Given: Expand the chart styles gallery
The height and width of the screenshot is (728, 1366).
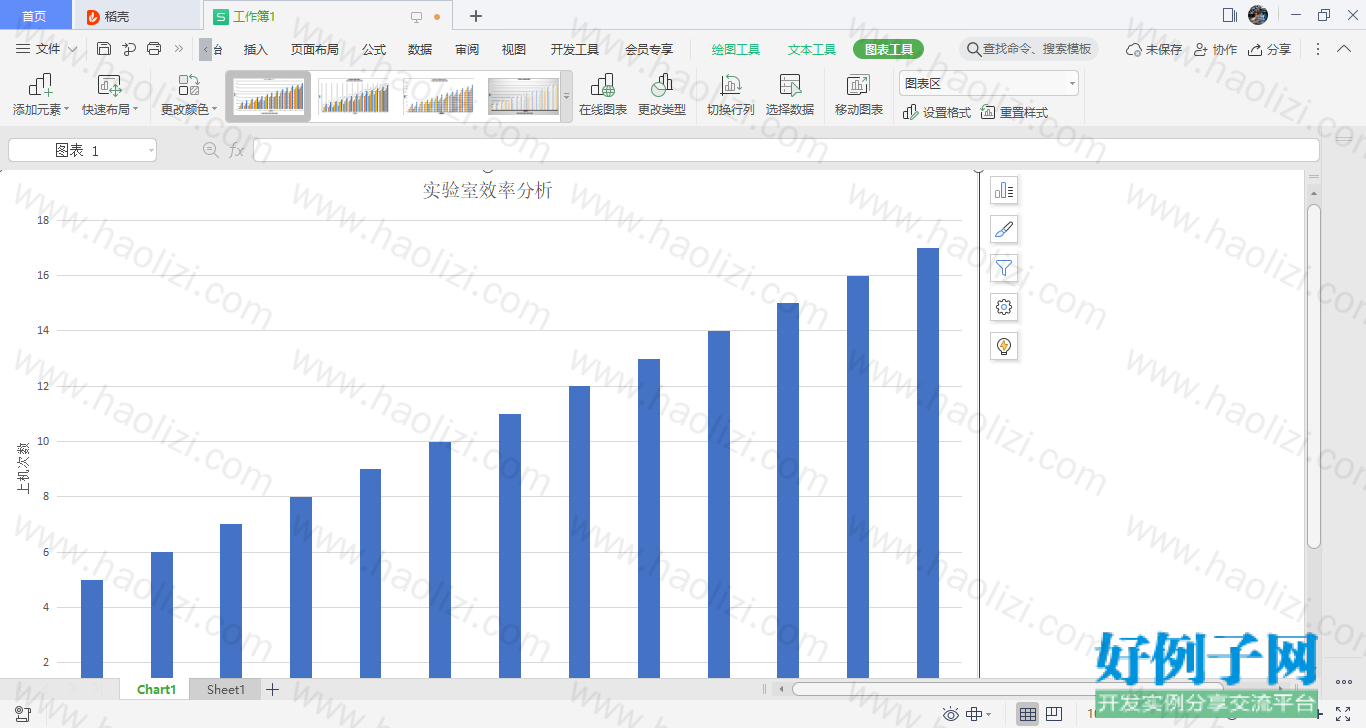Looking at the screenshot, I should pos(567,97).
